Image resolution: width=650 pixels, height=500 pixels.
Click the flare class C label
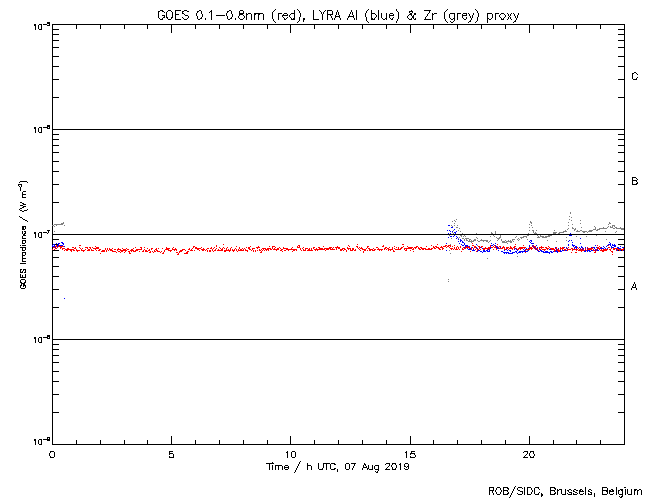click(634, 77)
